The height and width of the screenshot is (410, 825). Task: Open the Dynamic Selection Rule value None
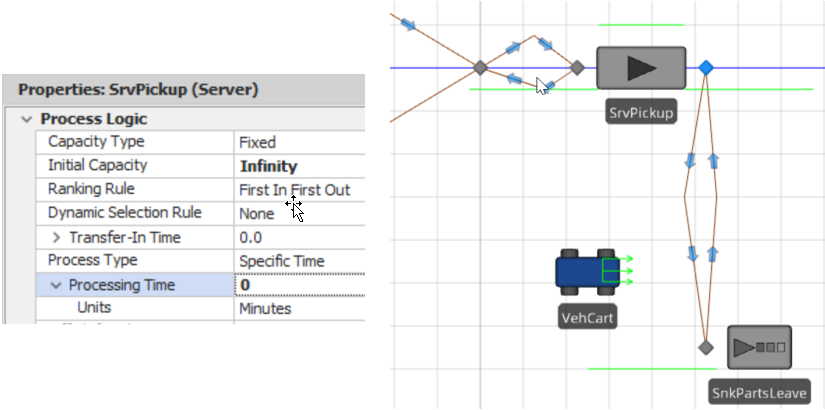(299, 214)
